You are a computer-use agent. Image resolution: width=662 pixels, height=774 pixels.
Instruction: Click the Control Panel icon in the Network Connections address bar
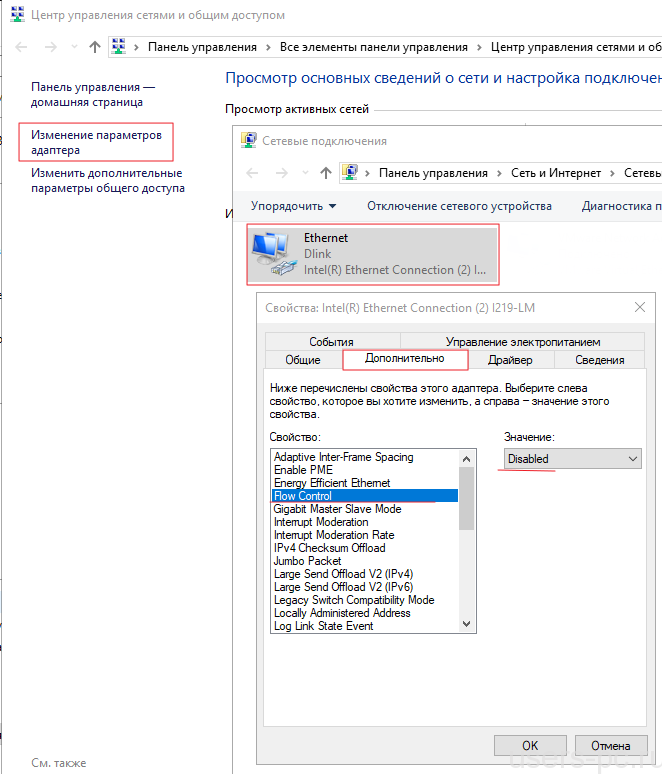351,173
